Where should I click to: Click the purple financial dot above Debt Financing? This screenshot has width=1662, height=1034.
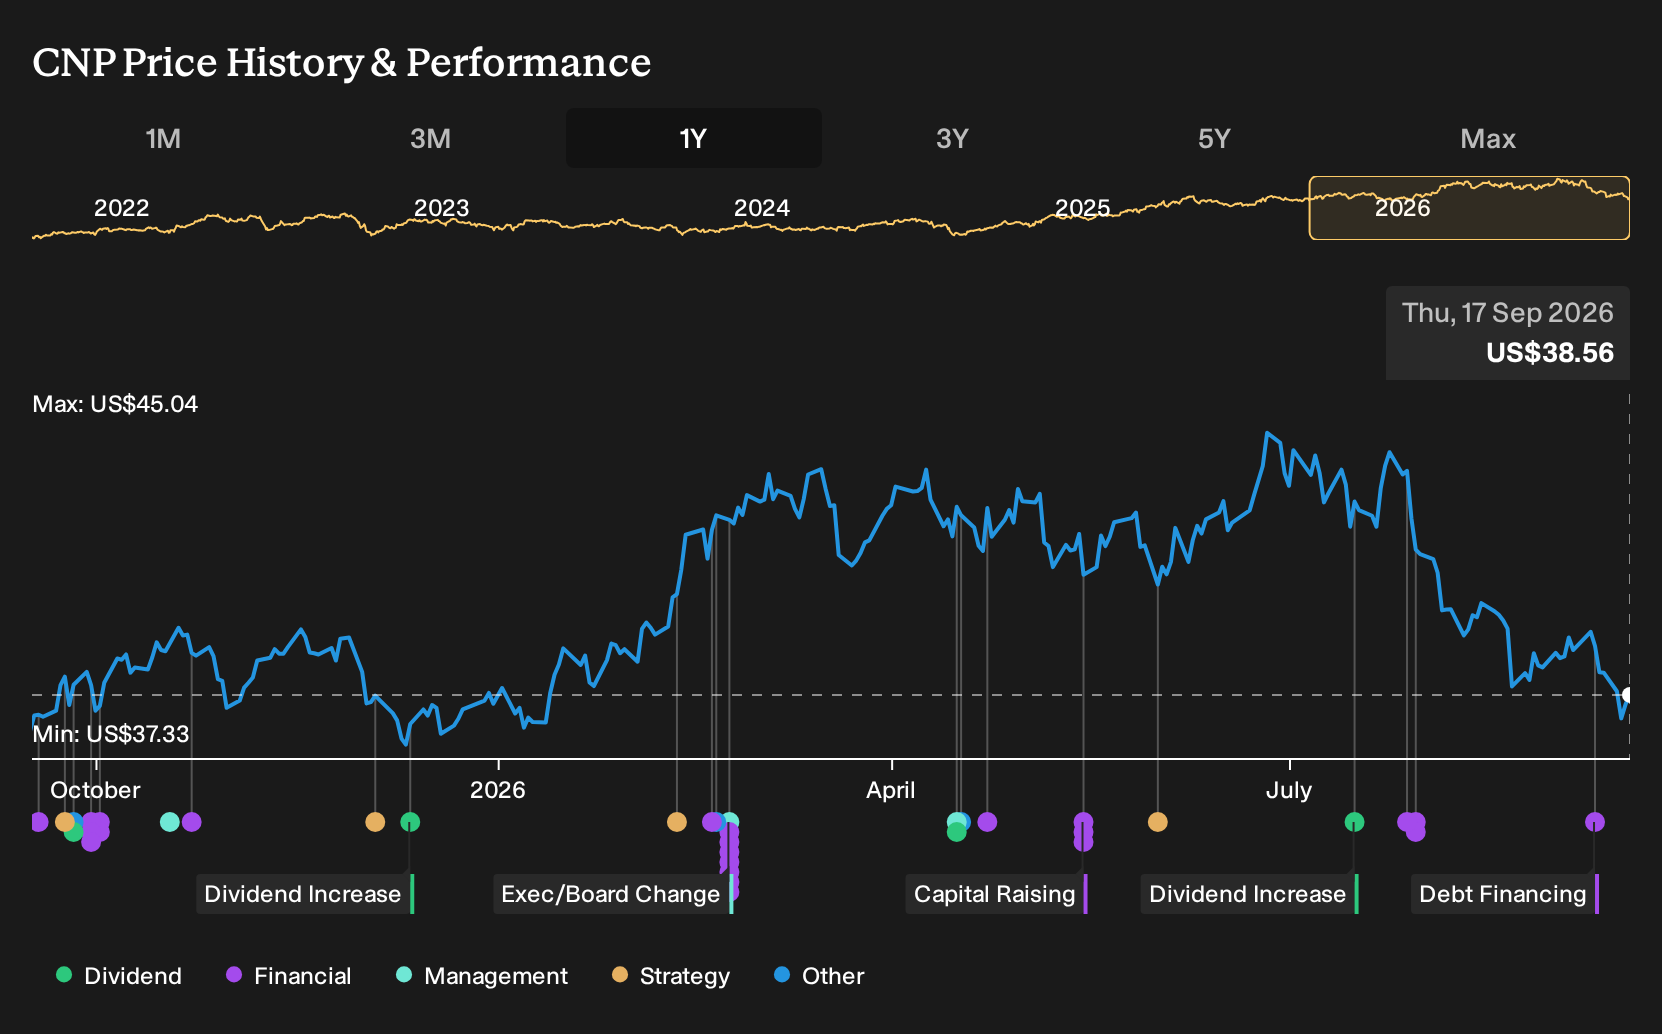tap(1595, 822)
